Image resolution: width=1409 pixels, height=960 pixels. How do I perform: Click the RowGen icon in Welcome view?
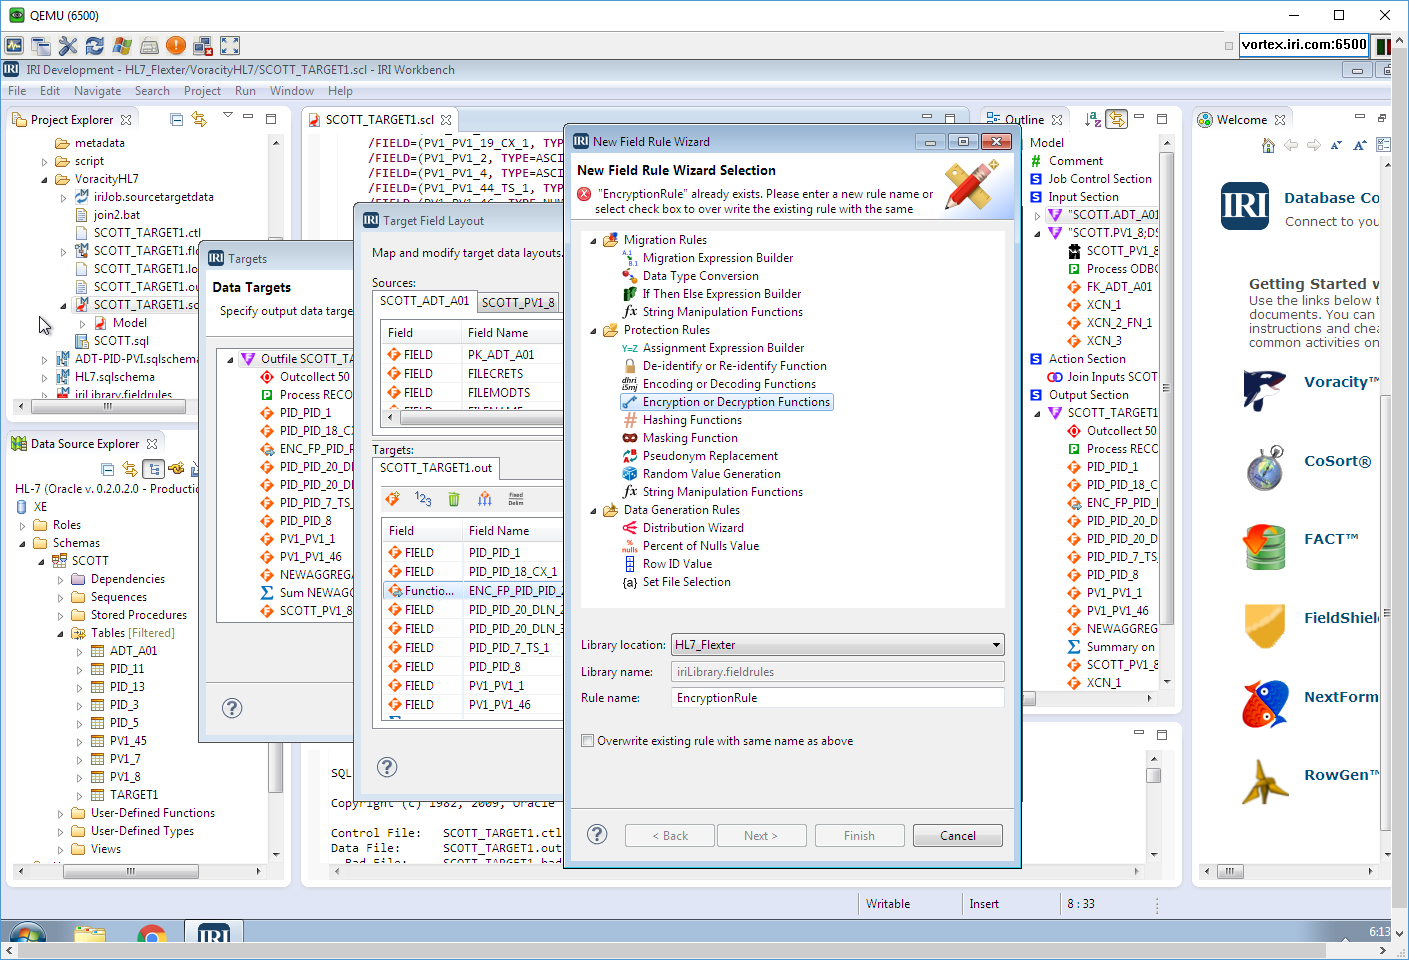click(x=1265, y=782)
